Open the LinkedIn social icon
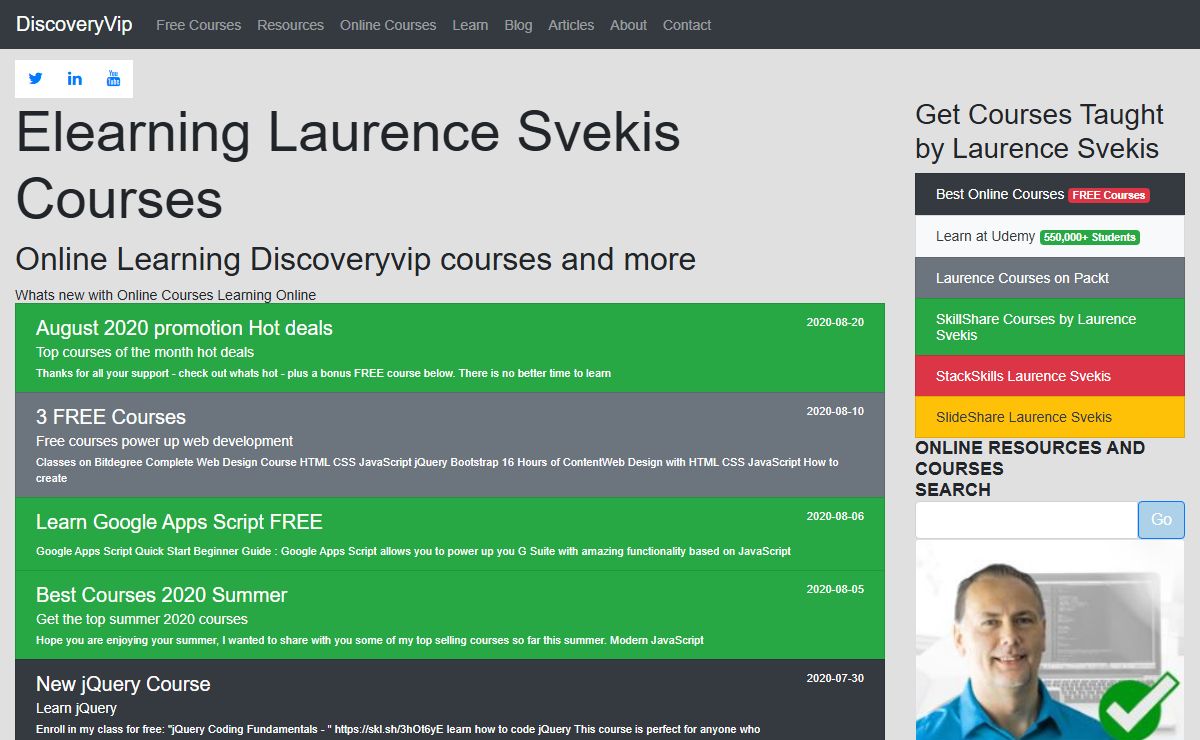Image resolution: width=1200 pixels, height=740 pixels. coord(75,79)
